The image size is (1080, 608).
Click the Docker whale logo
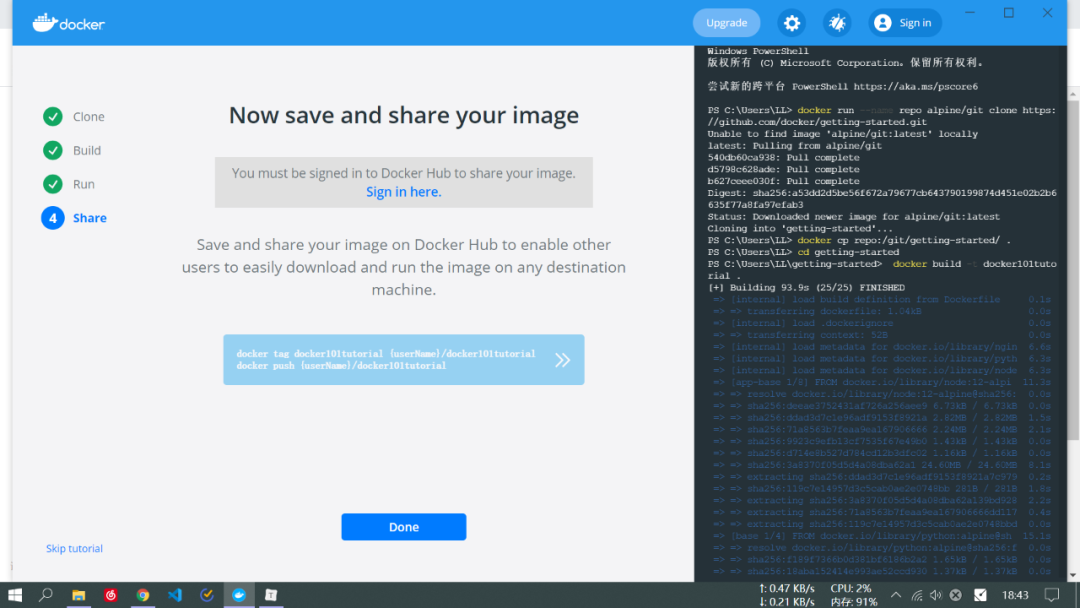click(68, 23)
